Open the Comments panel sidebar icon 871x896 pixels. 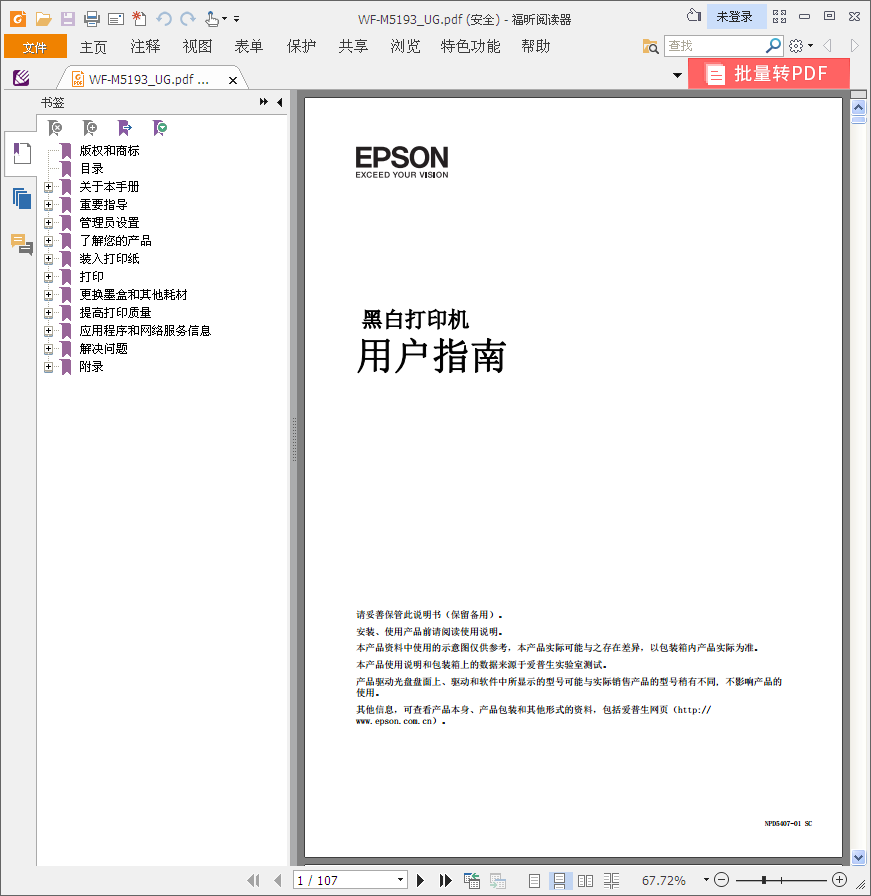click(x=22, y=244)
